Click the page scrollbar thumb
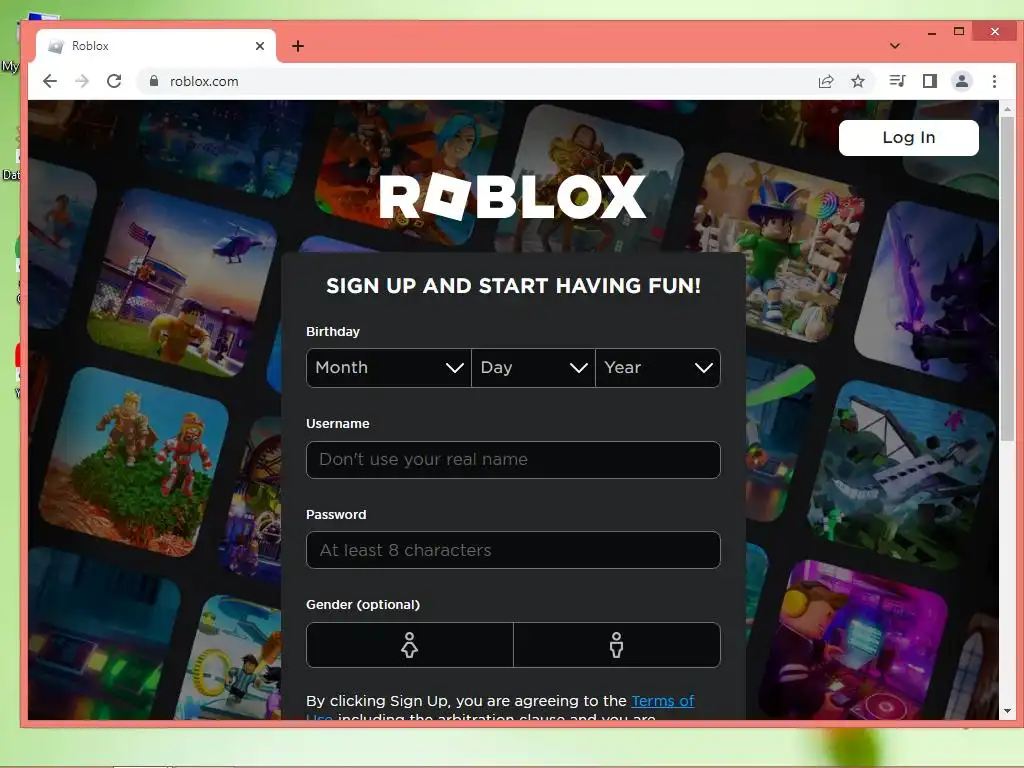The width and height of the screenshot is (1024, 768). pyautogui.click(x=1007, y=281)
